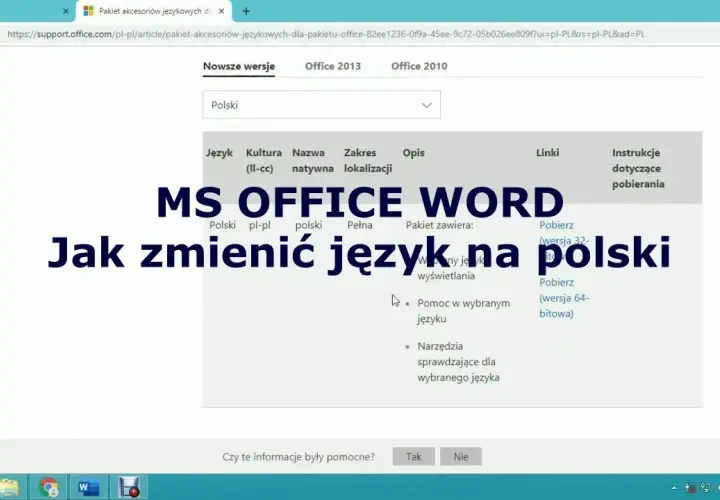Click the Linki column header
This screenshot has width=720, height=500.
pyautogui.click(x=548, y=152)
